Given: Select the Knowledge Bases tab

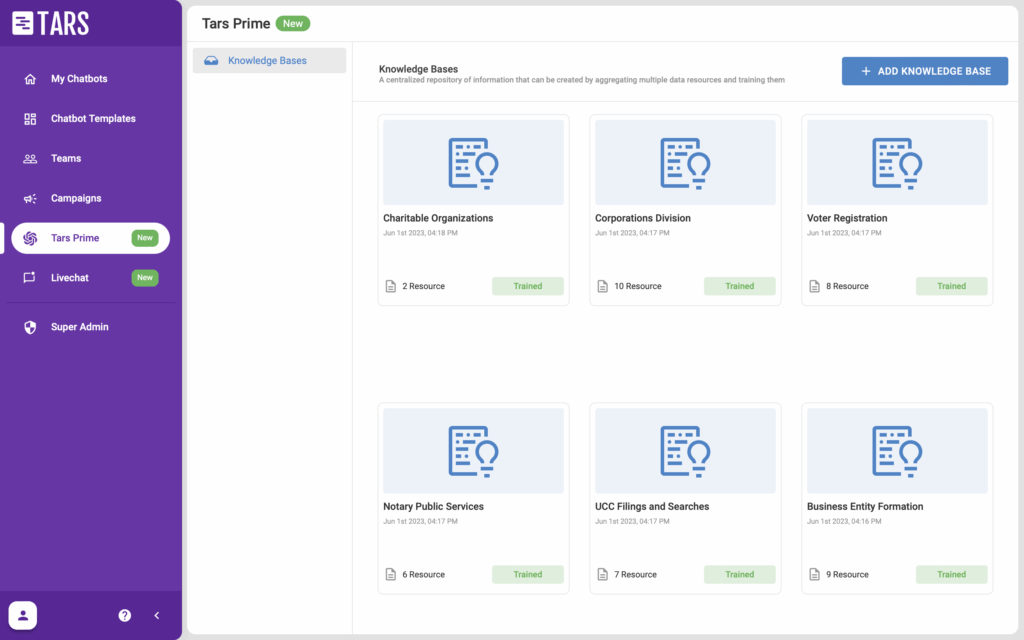Looking at the screenshot, I should [x=268, y=61].
